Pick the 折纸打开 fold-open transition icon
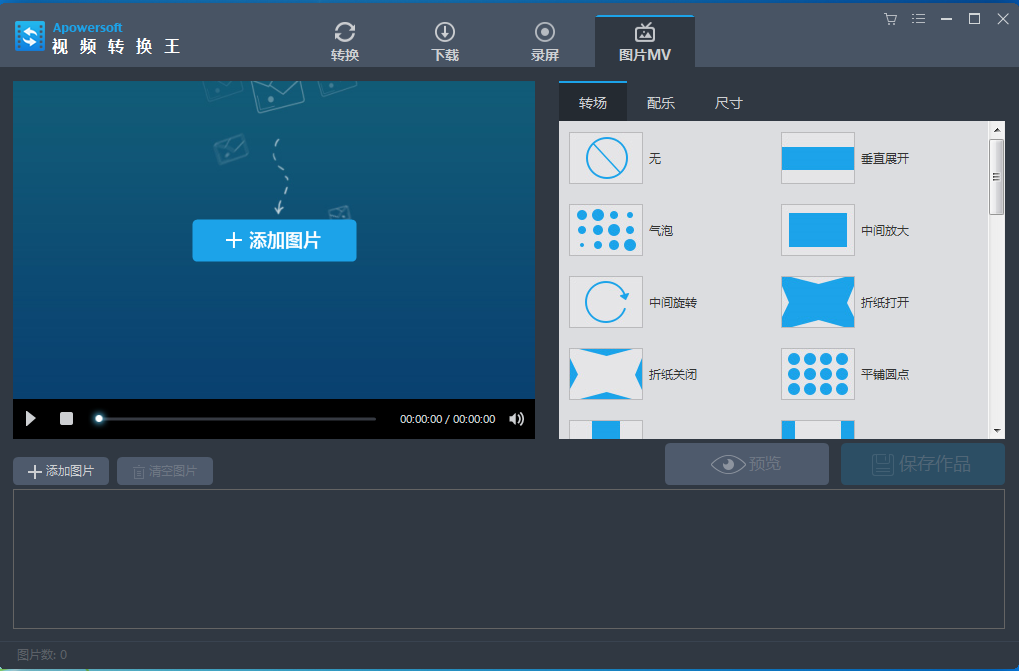Screen dimensions: 1019x671 pyautogui.click(x=817, y=302)
